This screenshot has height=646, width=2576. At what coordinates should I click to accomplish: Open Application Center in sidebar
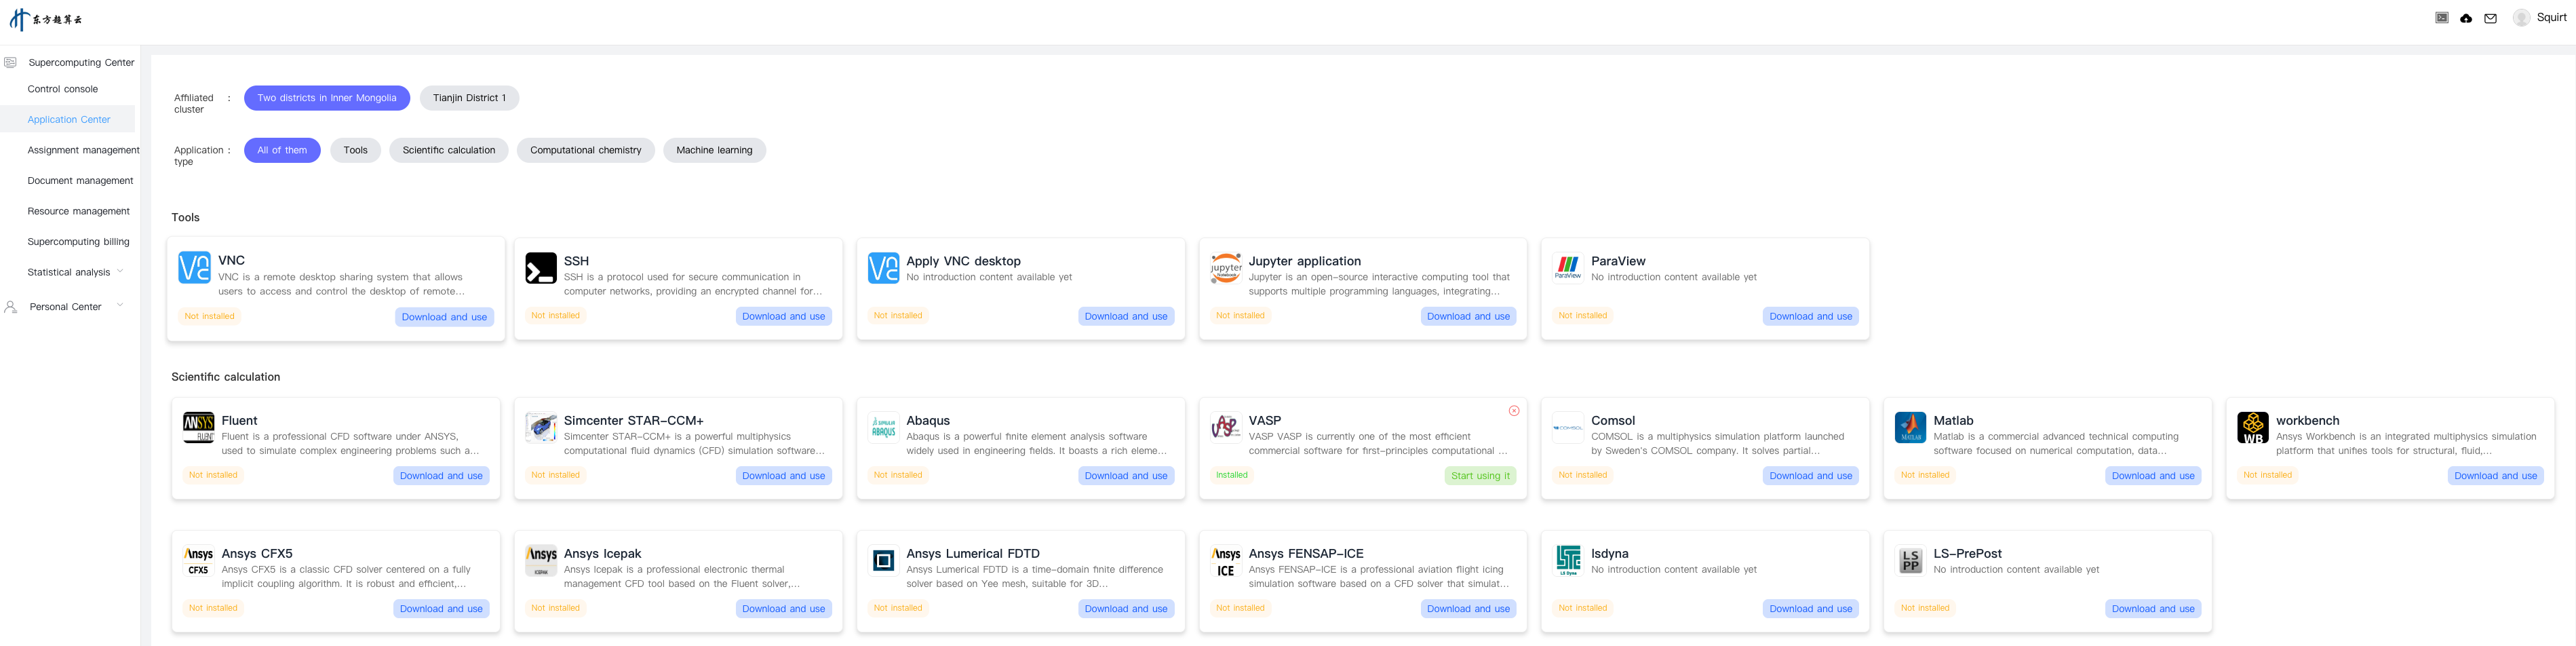pyautogui.click(x=69, y=119)
